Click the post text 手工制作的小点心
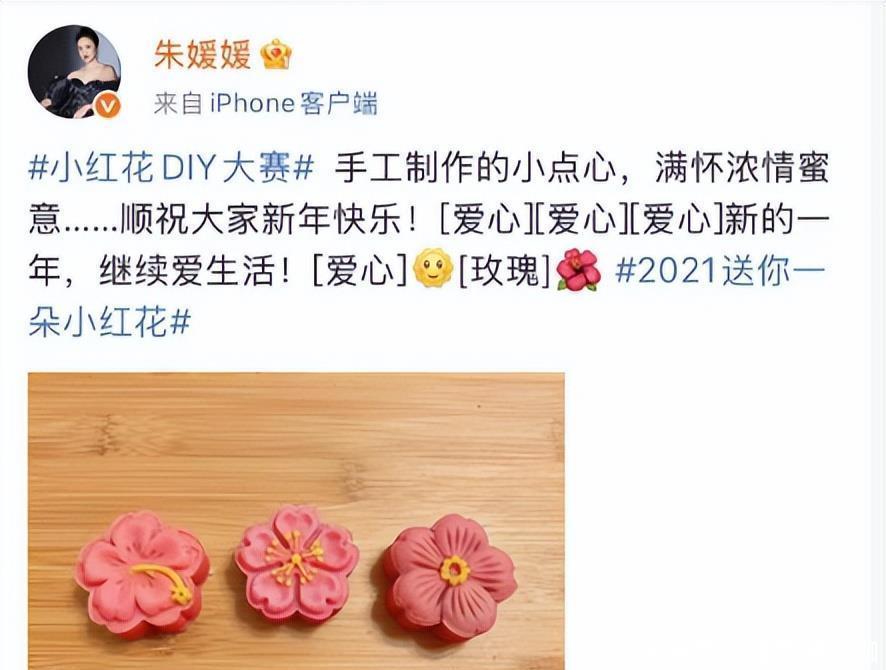Viewport: 886px width, 670px height. (474, 167)
